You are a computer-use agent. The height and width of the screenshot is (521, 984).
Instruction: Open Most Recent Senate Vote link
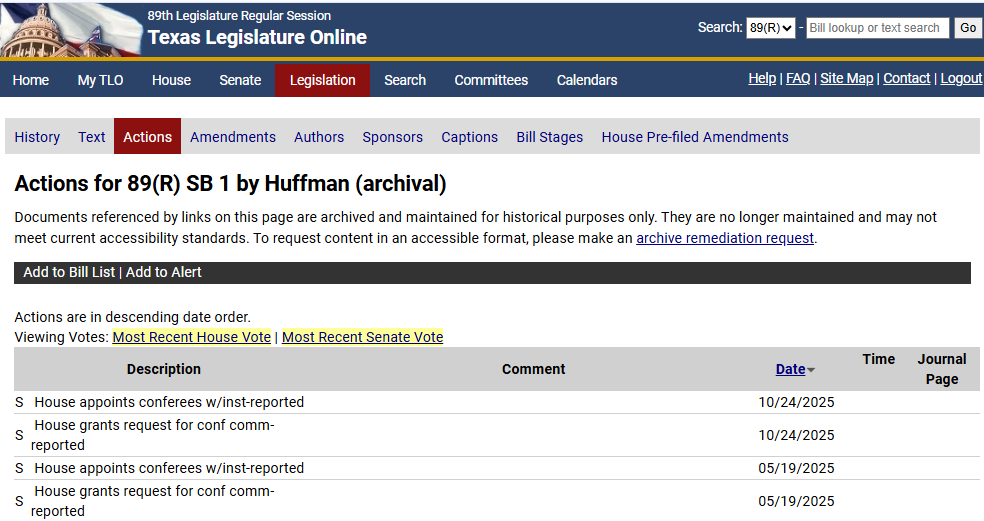tap(362, 337)
